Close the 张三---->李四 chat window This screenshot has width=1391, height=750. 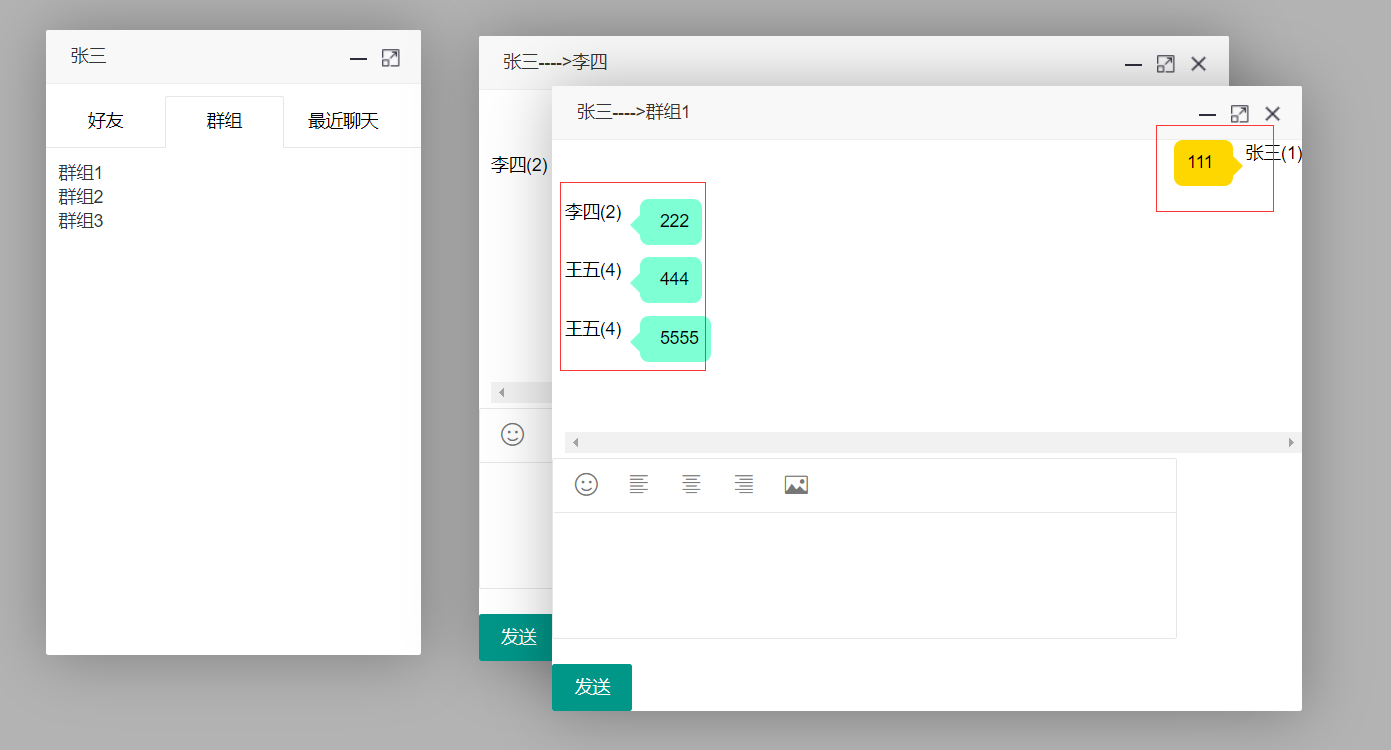1198,64
